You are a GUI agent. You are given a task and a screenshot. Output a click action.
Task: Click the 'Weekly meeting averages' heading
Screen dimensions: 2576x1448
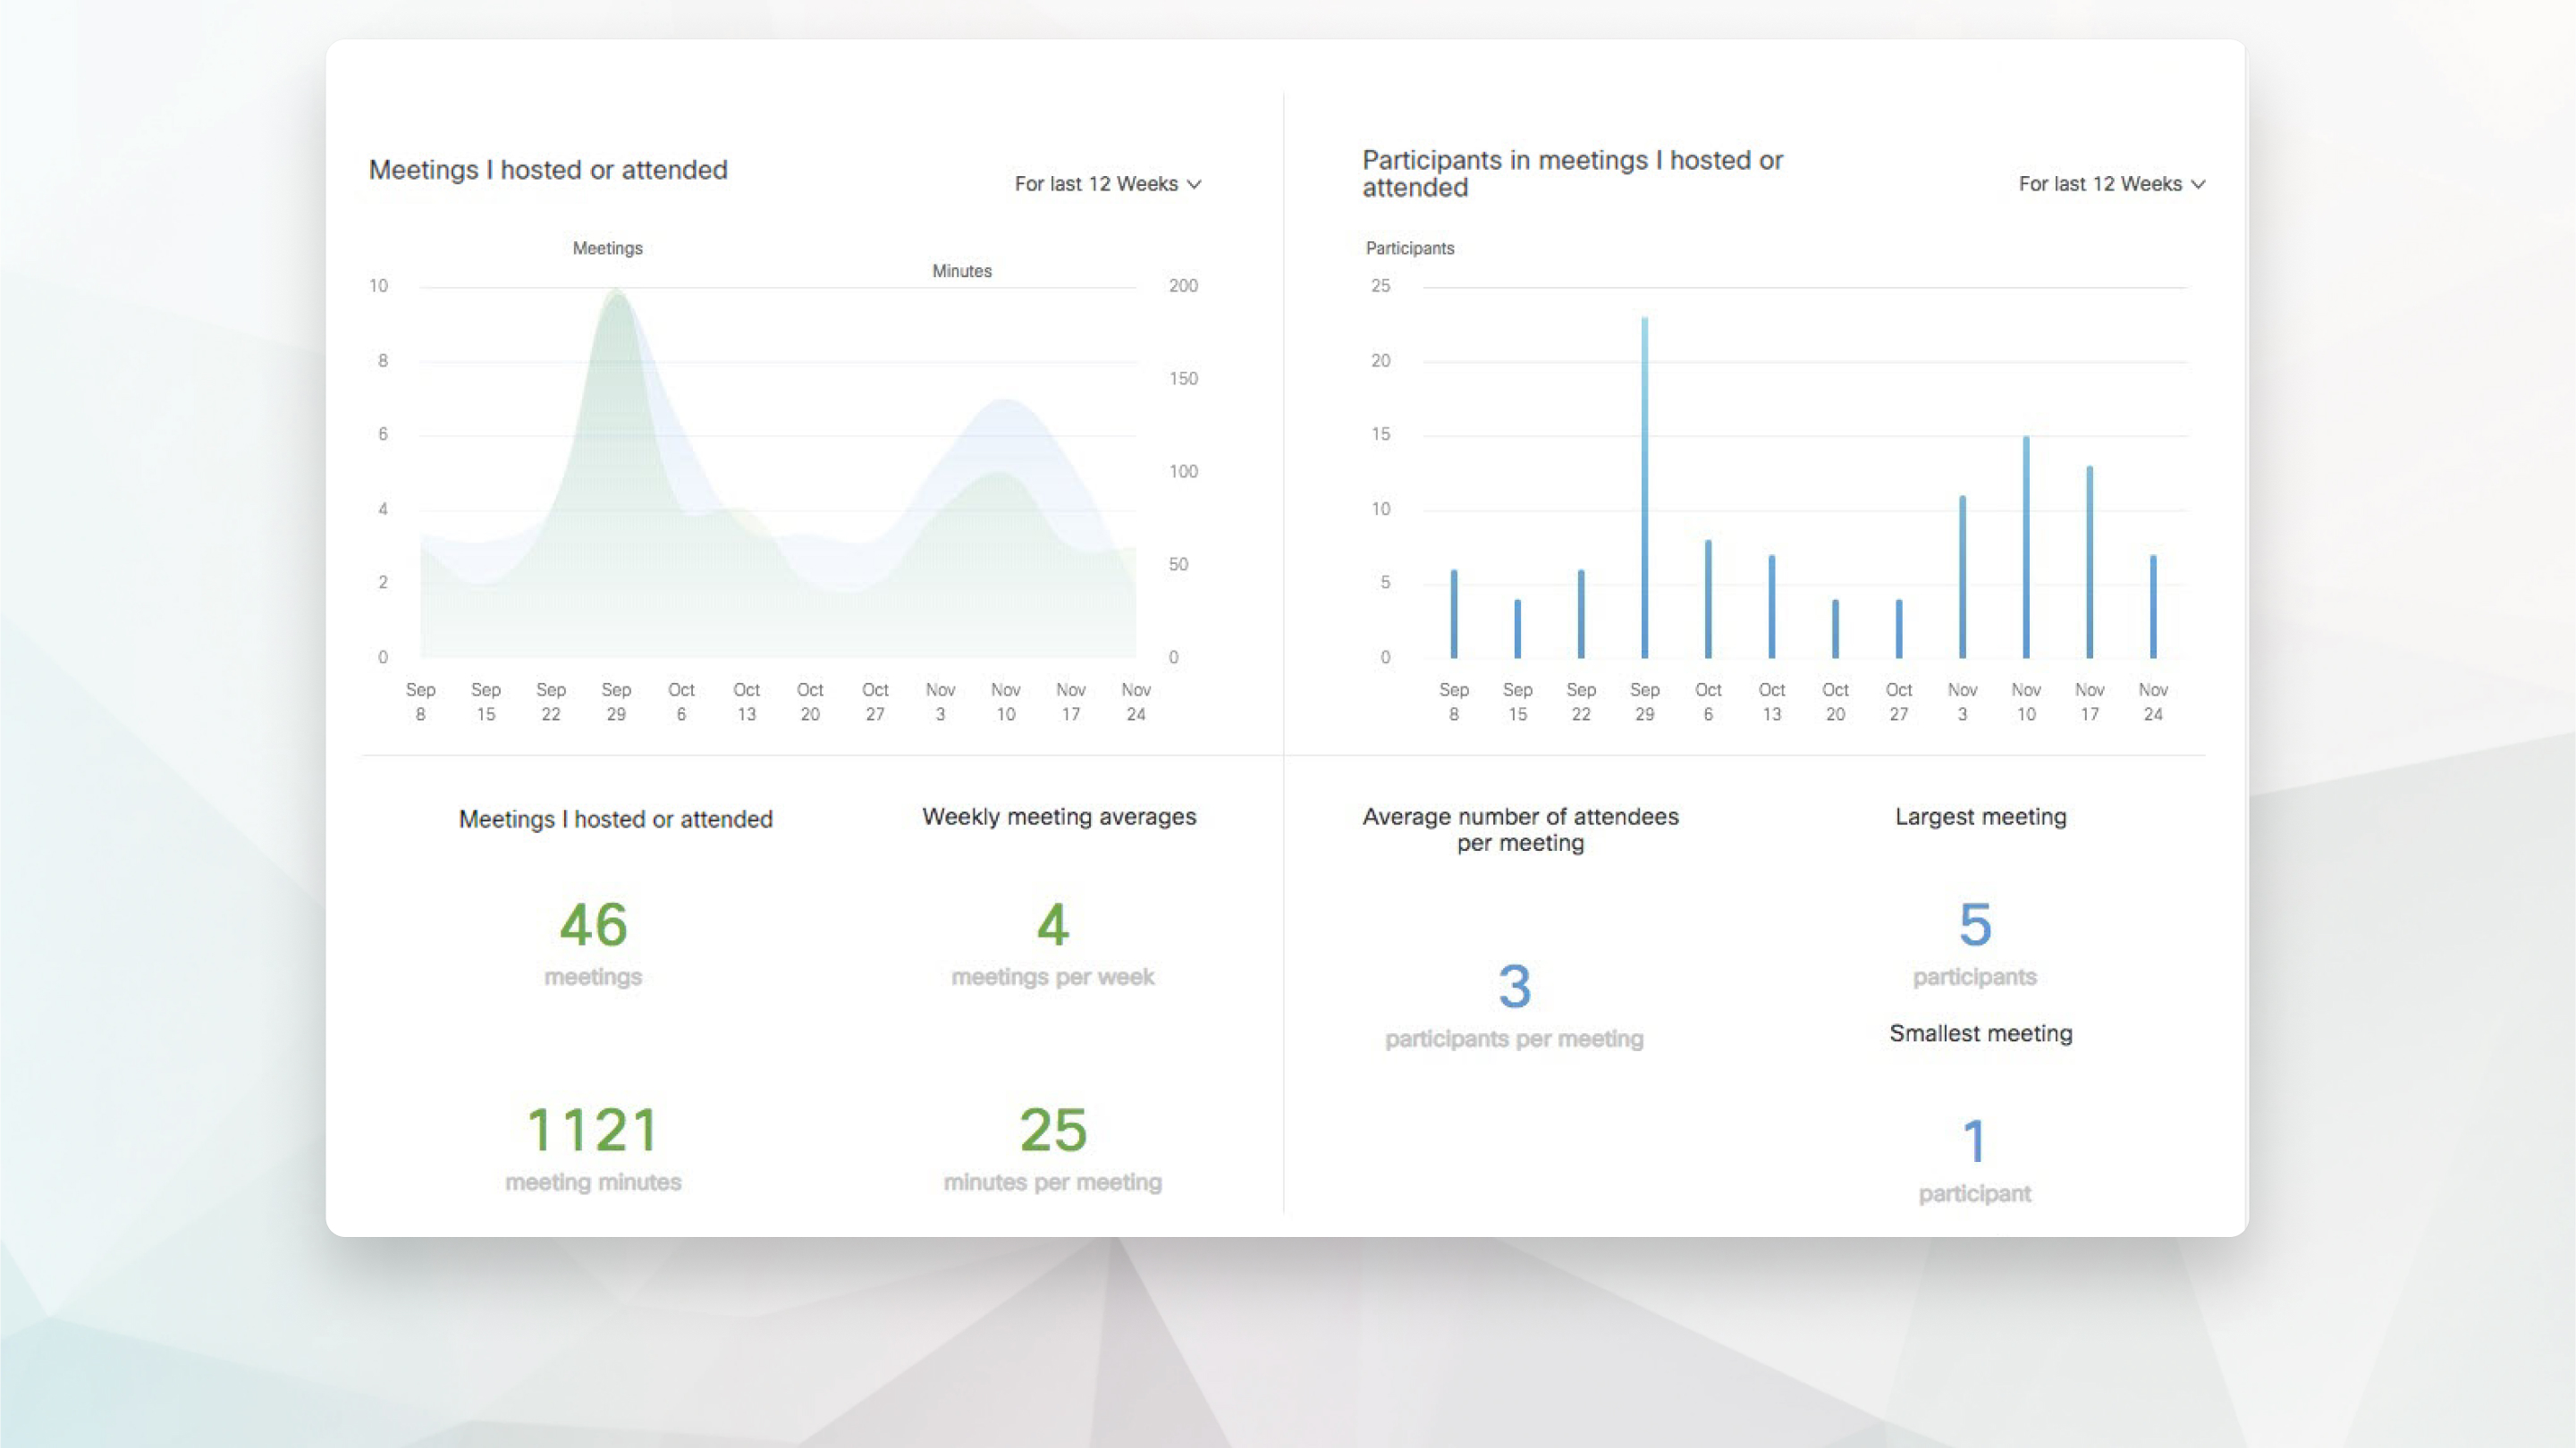(x=1059, y=816)
